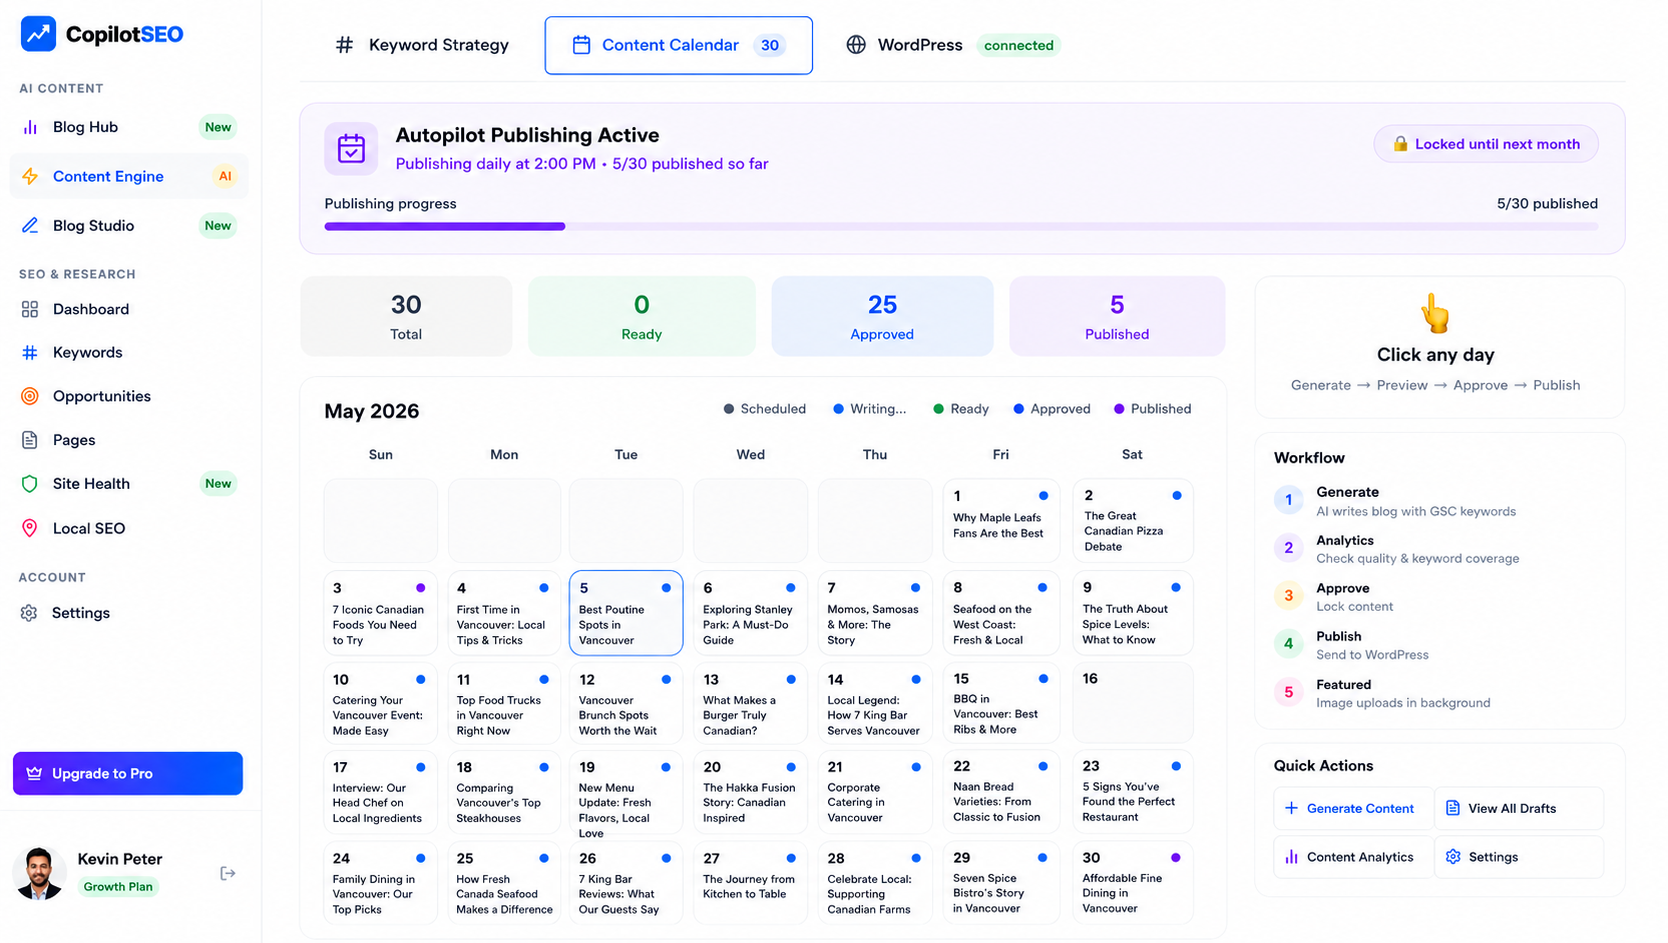
Task: Open May 1 Why Maple Leafs entry
Action: click(x=1000, y=521)
